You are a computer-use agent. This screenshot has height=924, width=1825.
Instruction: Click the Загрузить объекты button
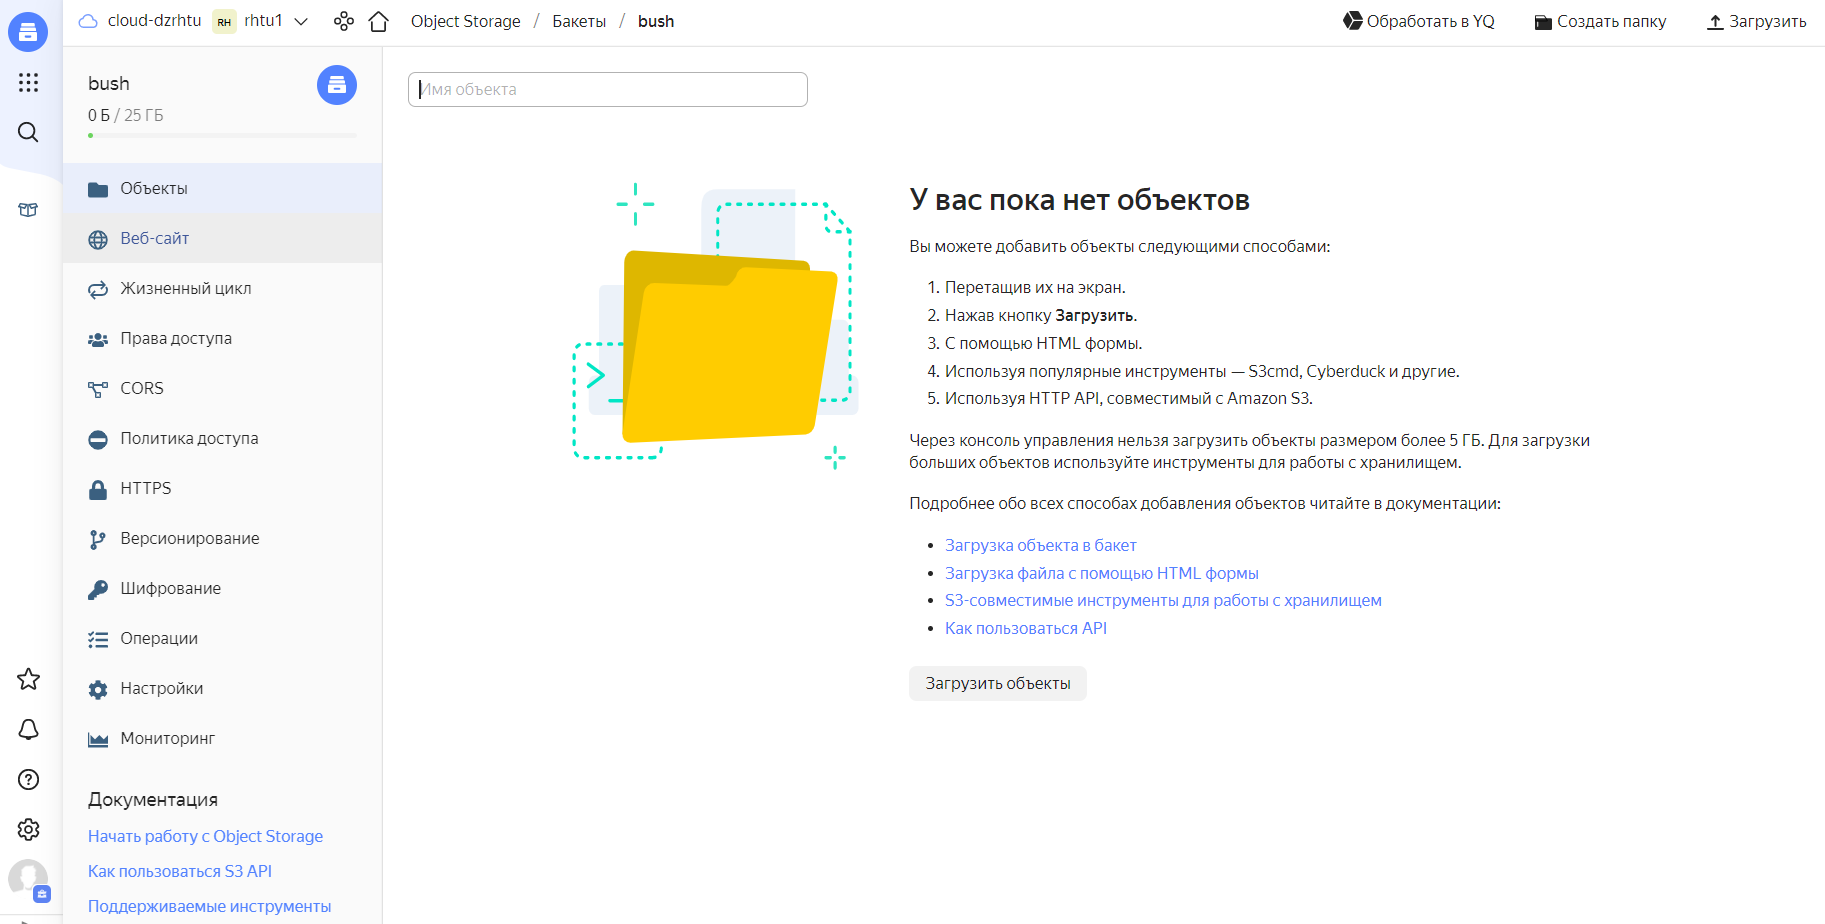point(998,683)
